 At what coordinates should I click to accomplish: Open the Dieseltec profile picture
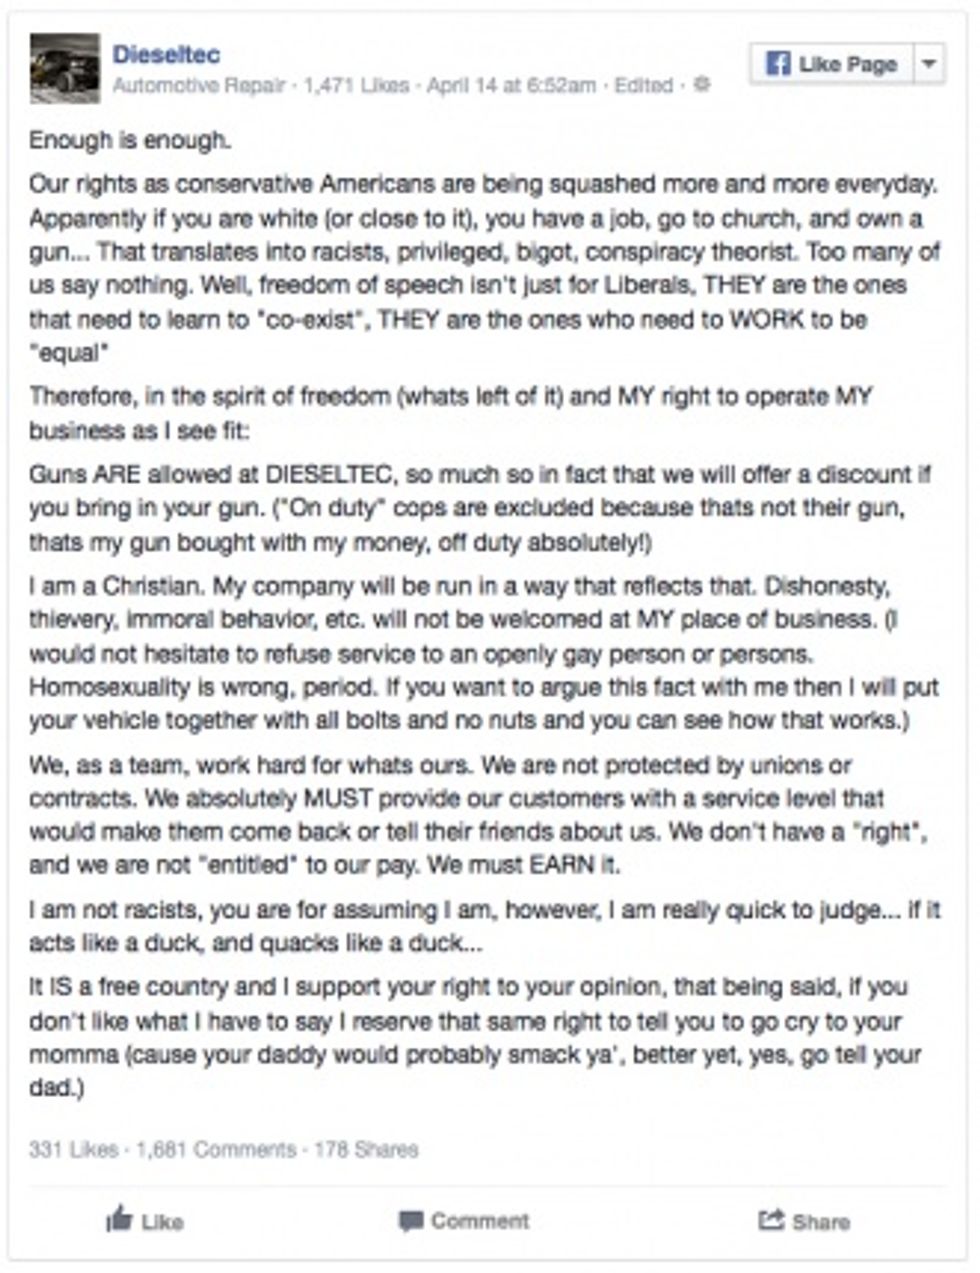tap(65, 69)
